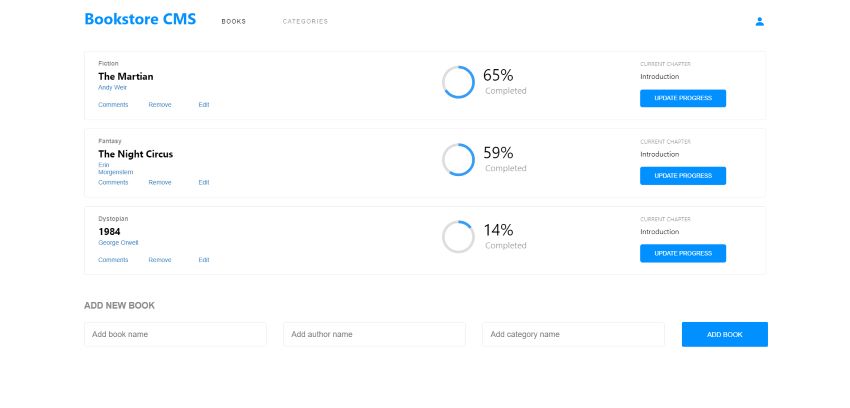Image resolution: width=850 pixels, height=408 pixels.
Task: Remove The Martian from the list
Action: tap(160, 105)
